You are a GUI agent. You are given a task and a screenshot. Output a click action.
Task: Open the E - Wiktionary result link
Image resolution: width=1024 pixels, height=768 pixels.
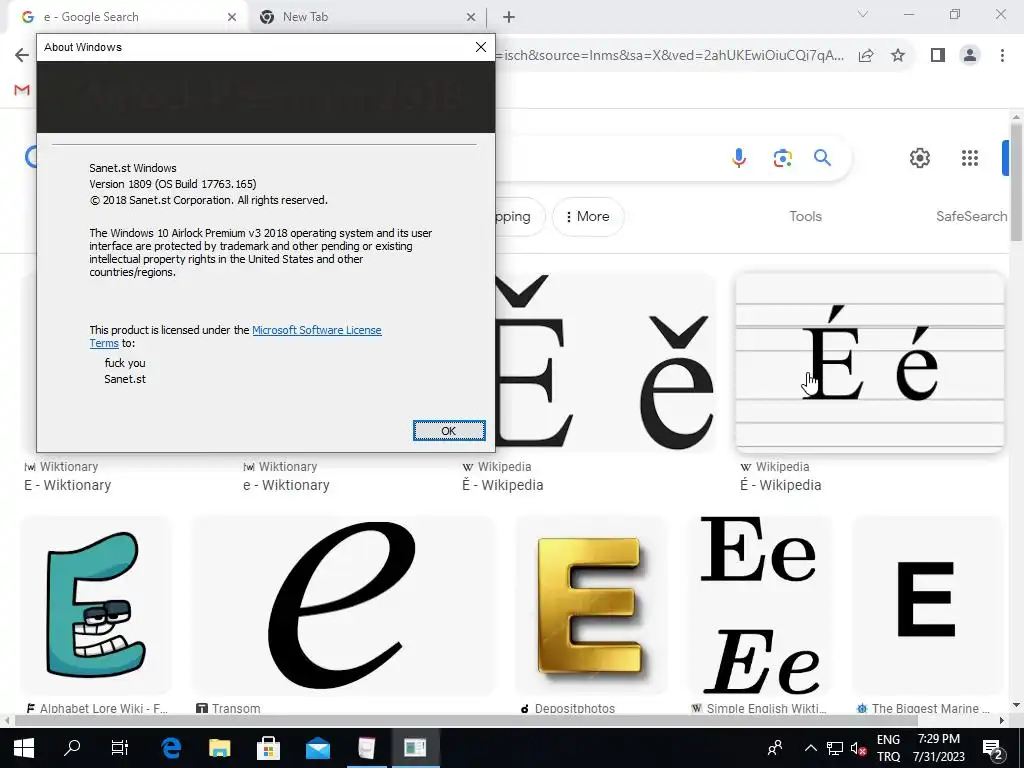coord(67,485)
